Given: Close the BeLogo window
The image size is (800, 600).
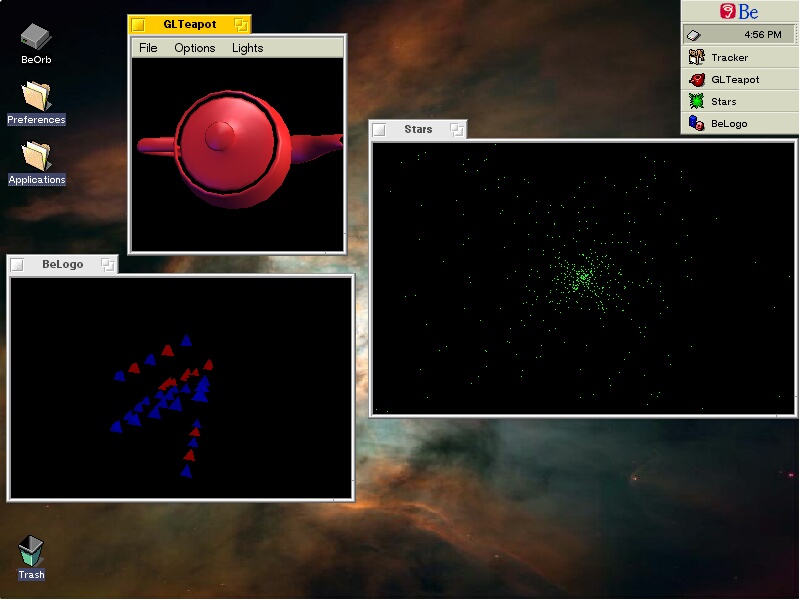Looking at the screenshot, I should point(17,265).
